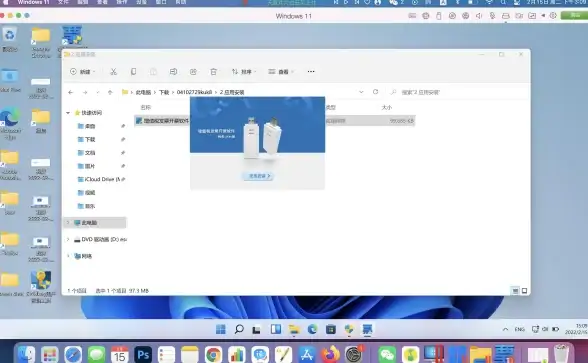This screenshot has width=588, height=363.
Task: Open WeChat from the macOS Dock
Action: pos(387,354)
